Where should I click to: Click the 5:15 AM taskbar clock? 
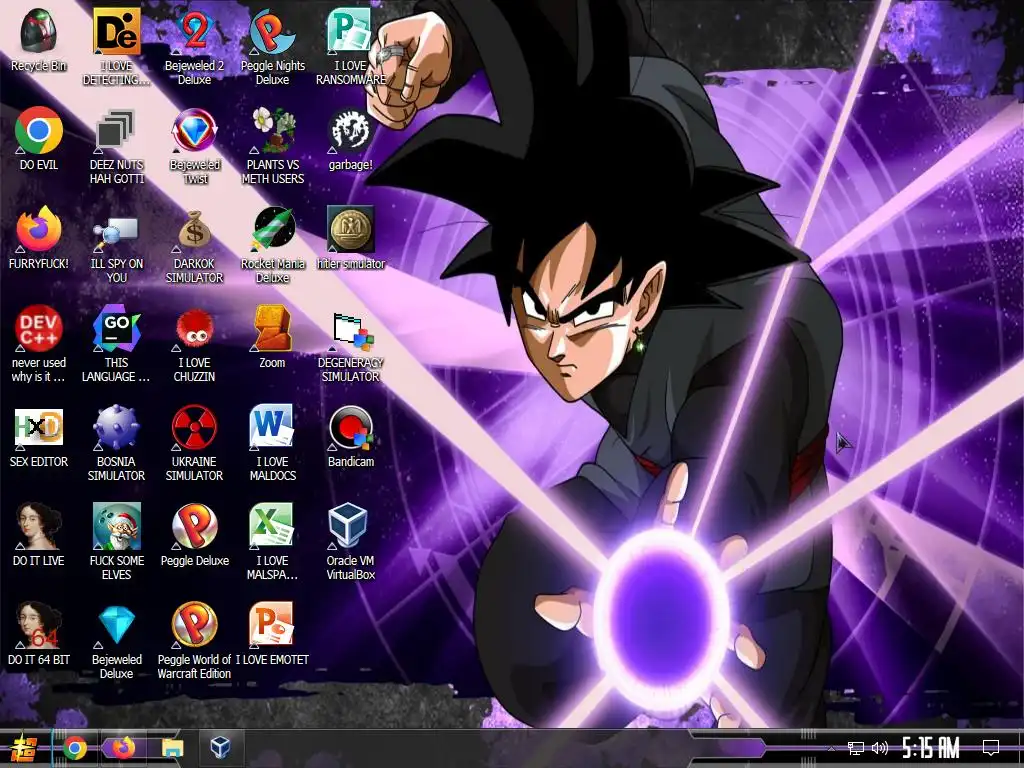931,748
